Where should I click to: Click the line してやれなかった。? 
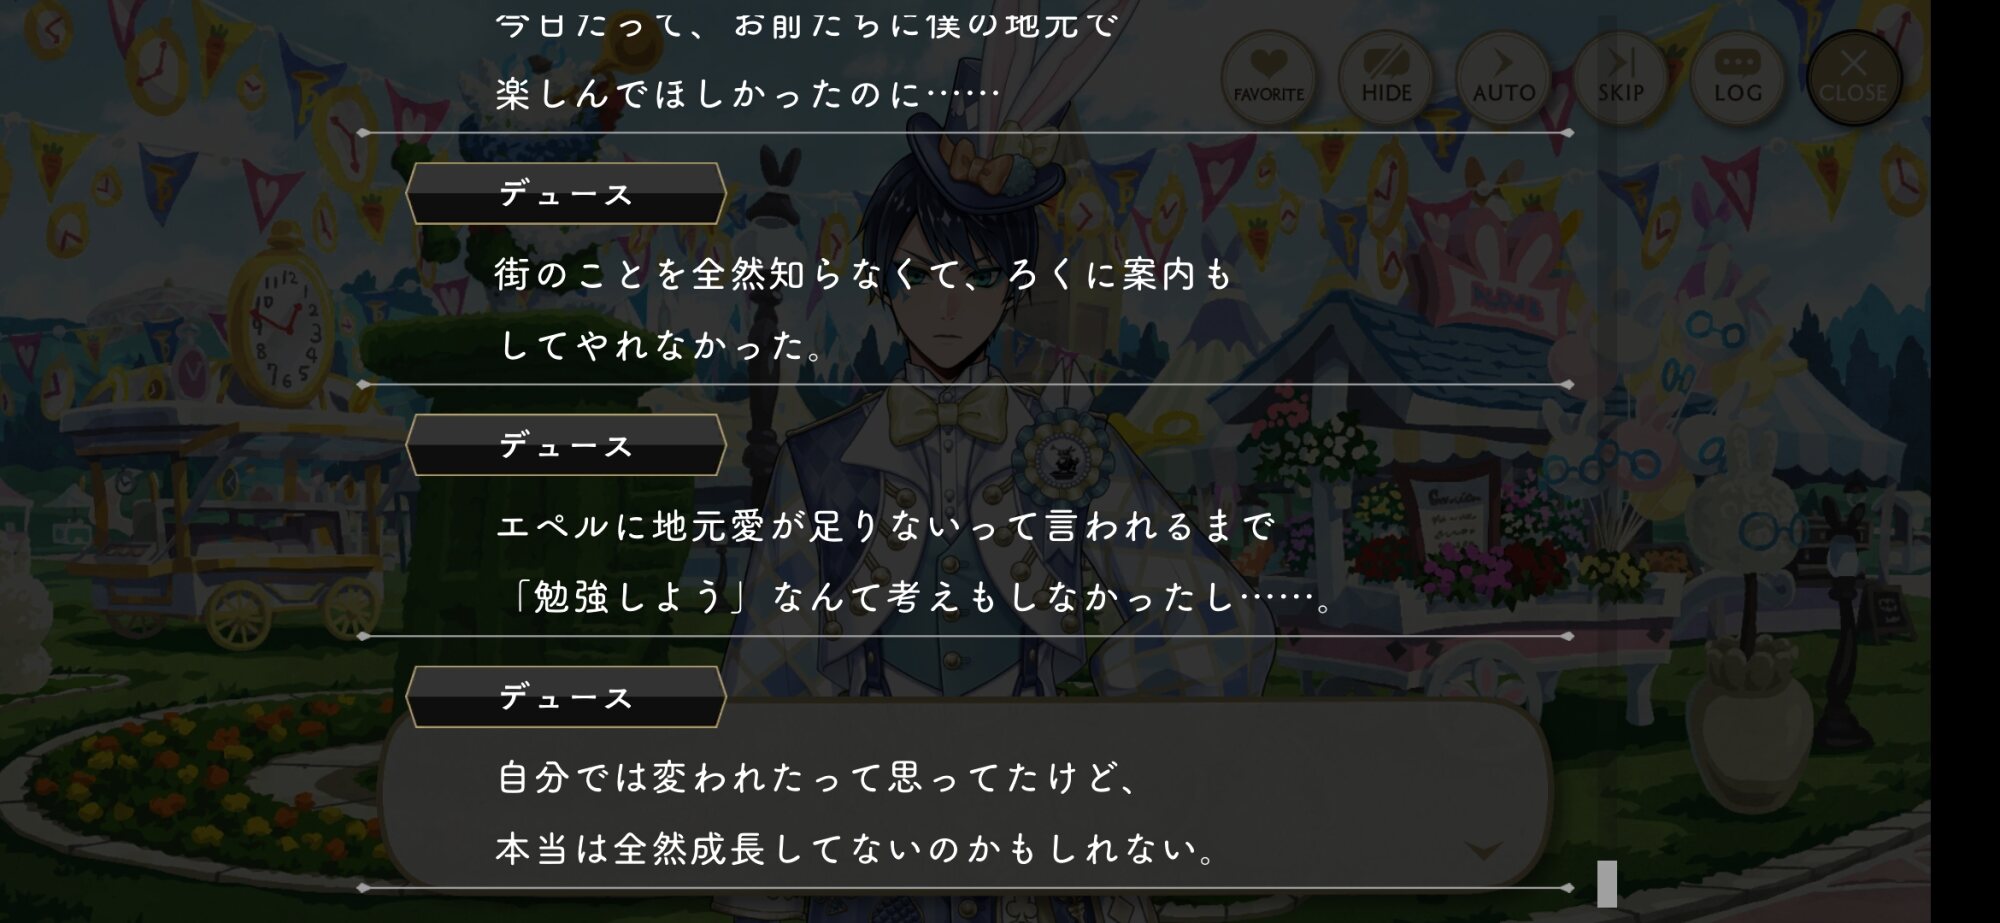click(660, 345)
